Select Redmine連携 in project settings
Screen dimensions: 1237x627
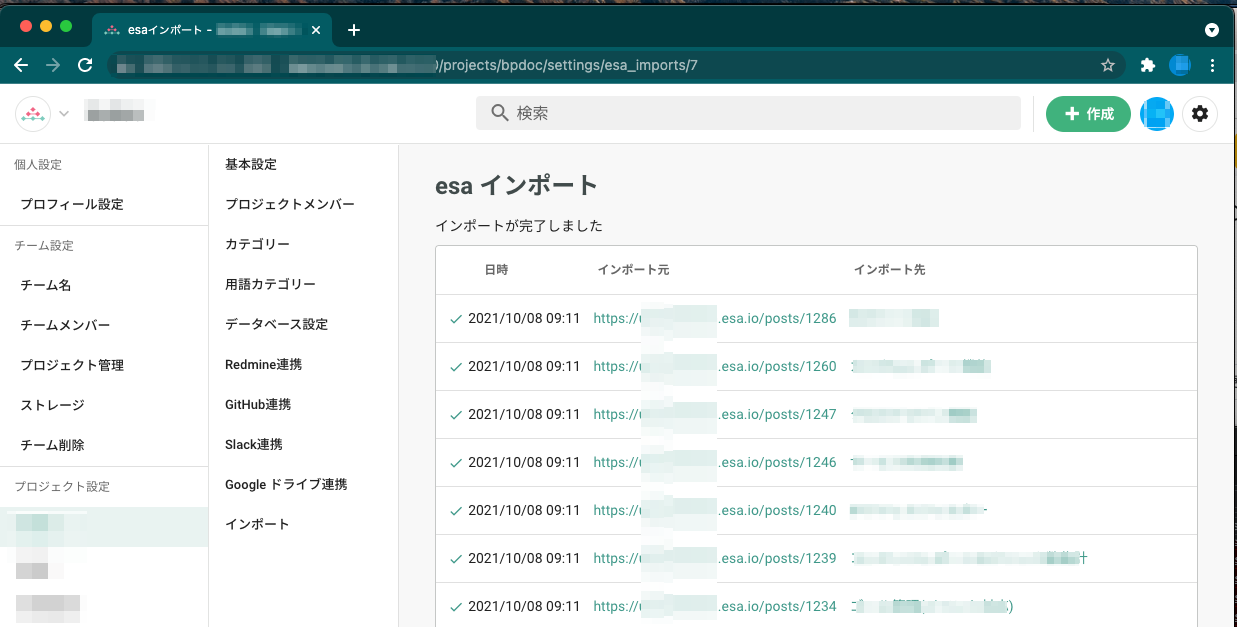coord(263,364)
